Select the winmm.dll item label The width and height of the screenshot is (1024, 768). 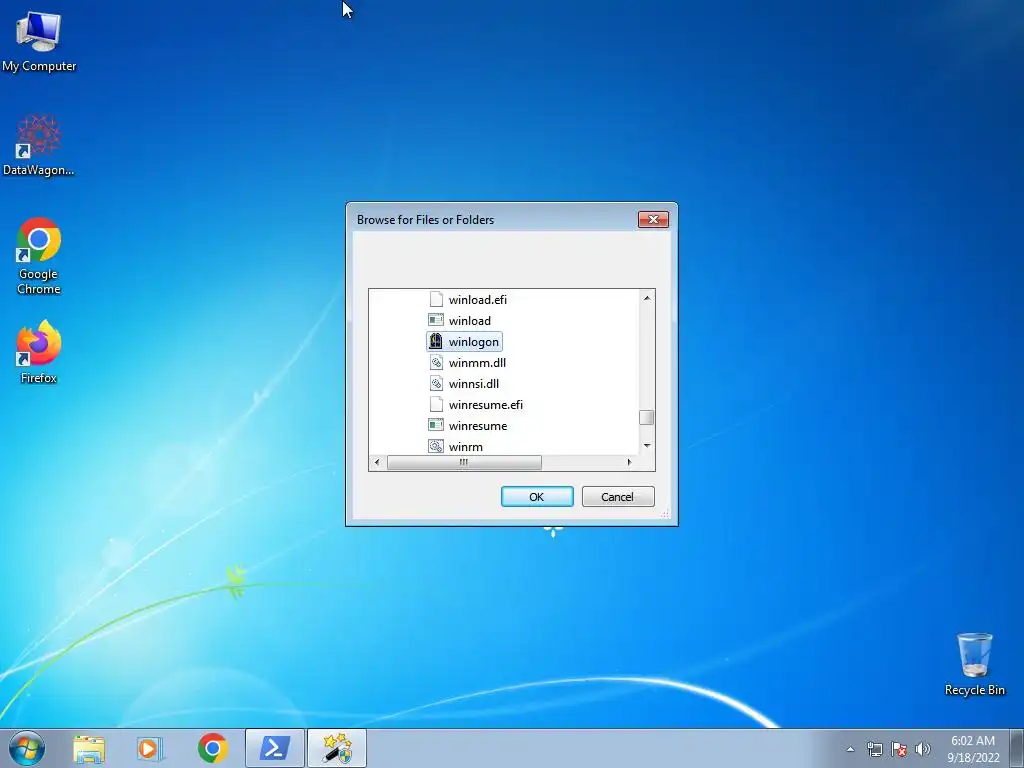[x=477, y=362]
